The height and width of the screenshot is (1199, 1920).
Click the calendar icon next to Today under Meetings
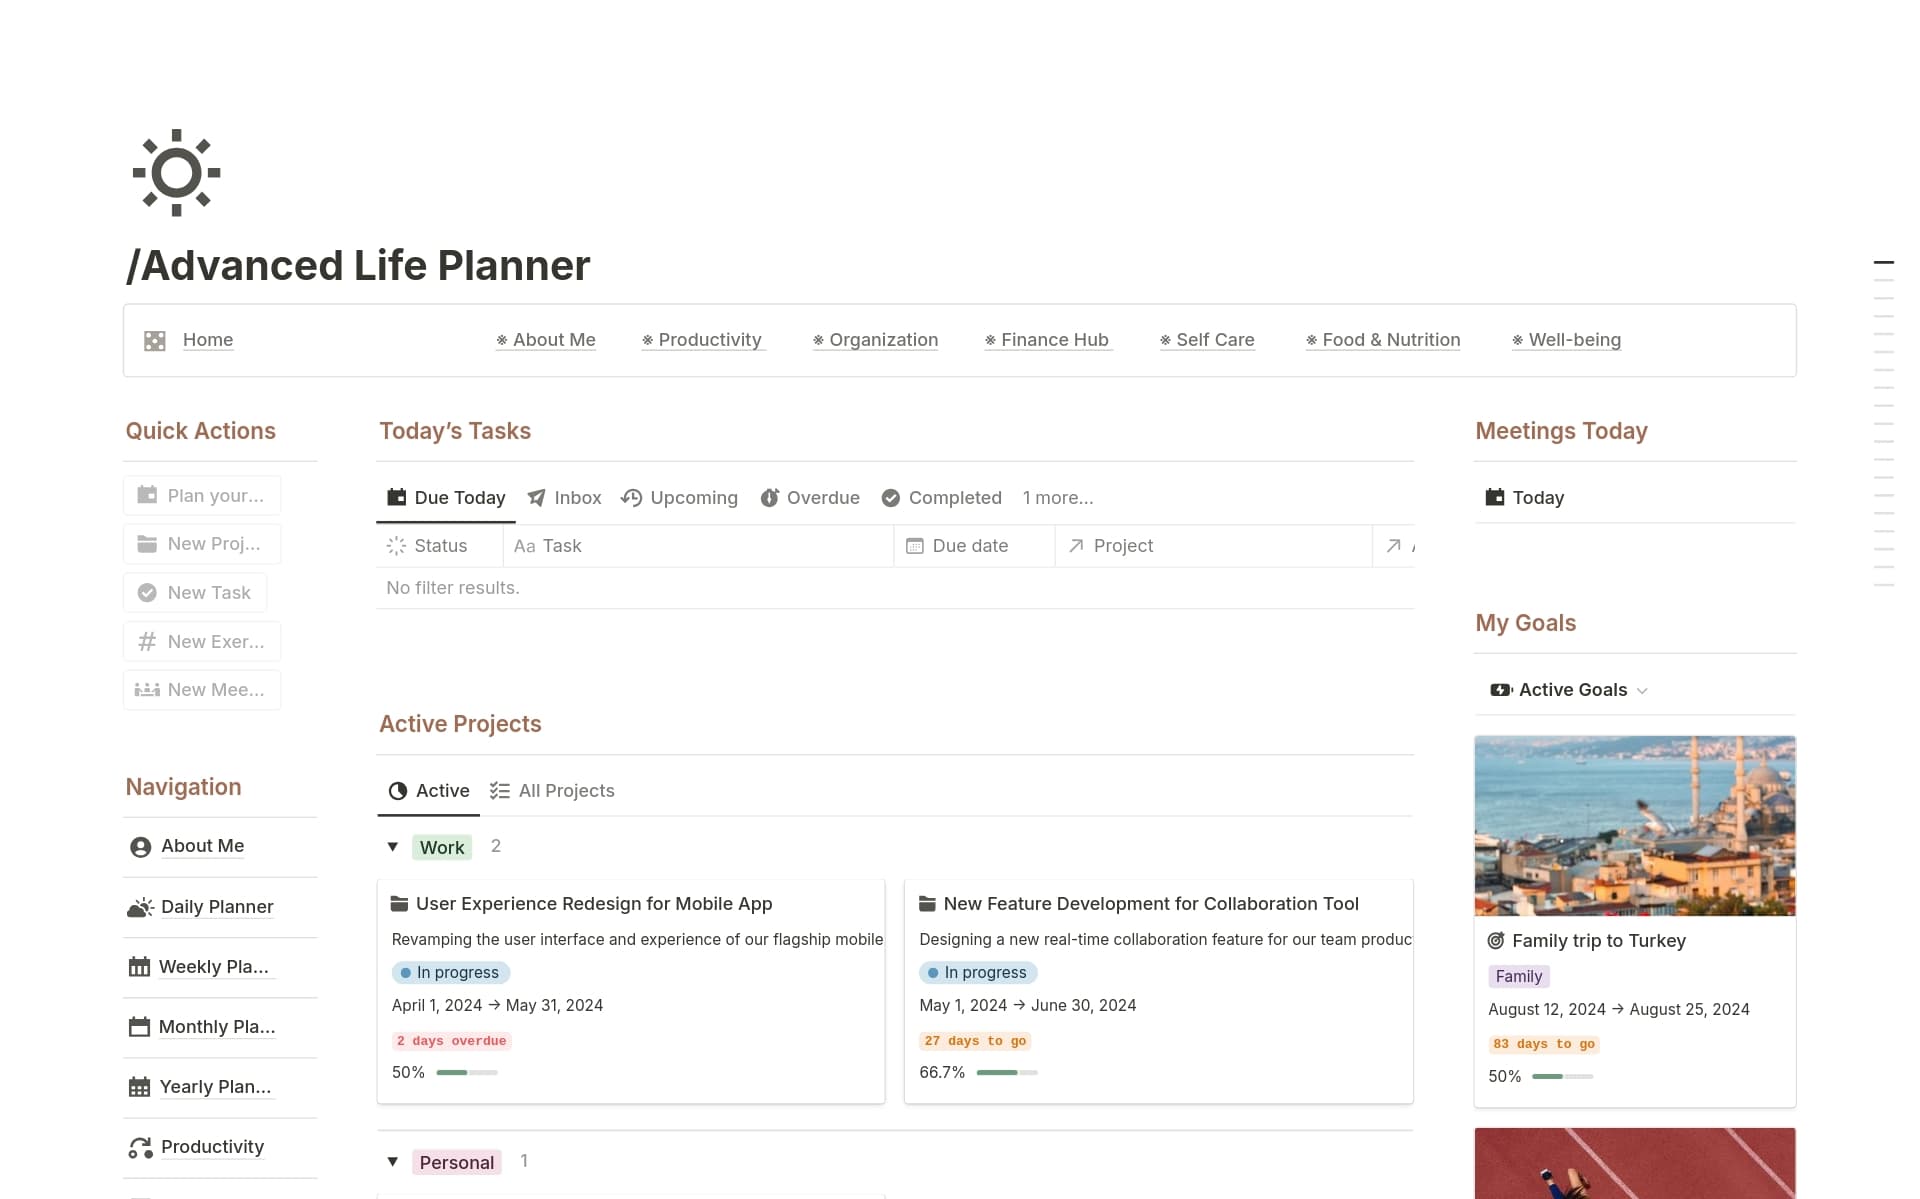(x=1495, y=497)
